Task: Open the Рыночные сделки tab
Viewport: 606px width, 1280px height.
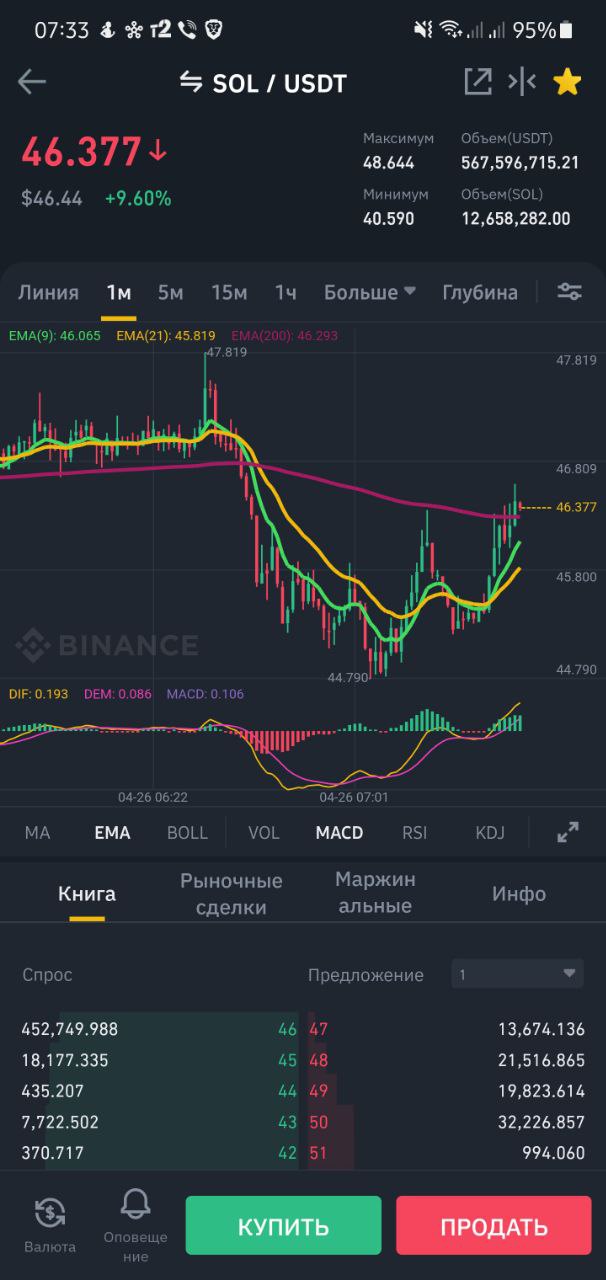Action: click(231, 894)
